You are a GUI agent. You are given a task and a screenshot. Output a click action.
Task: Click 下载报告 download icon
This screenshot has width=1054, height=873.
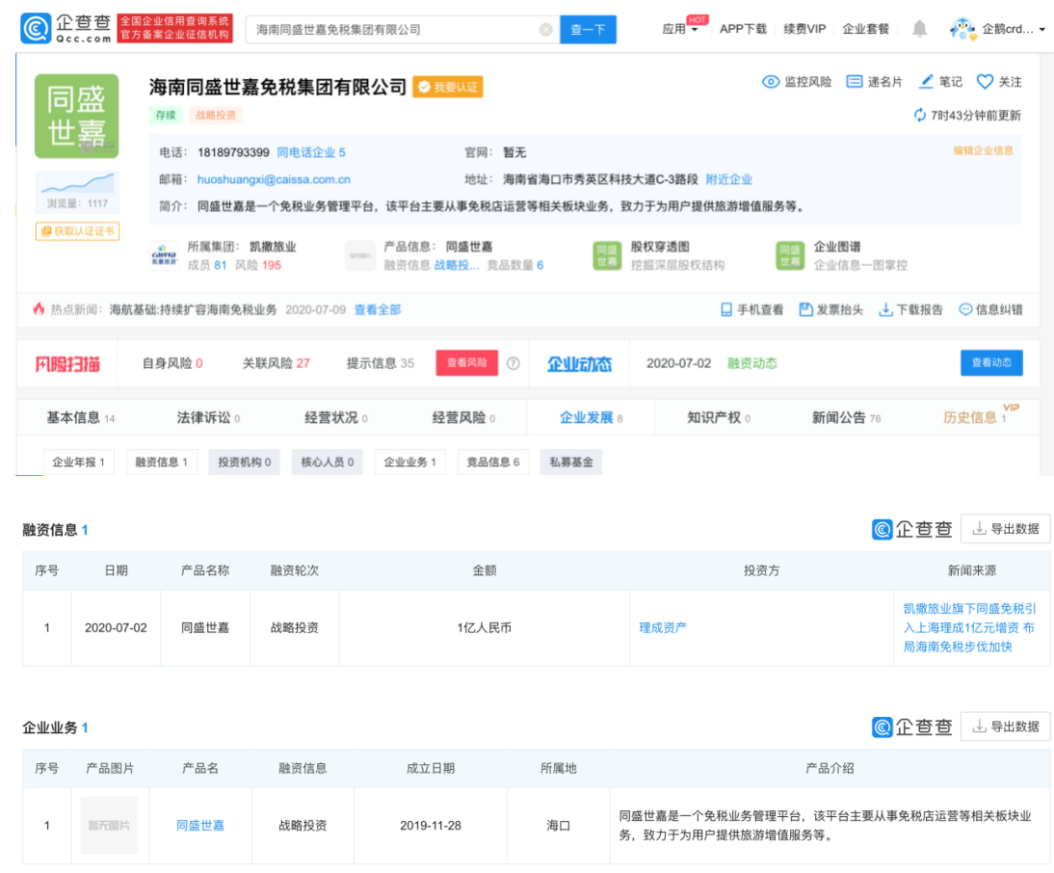pos(885,310)
